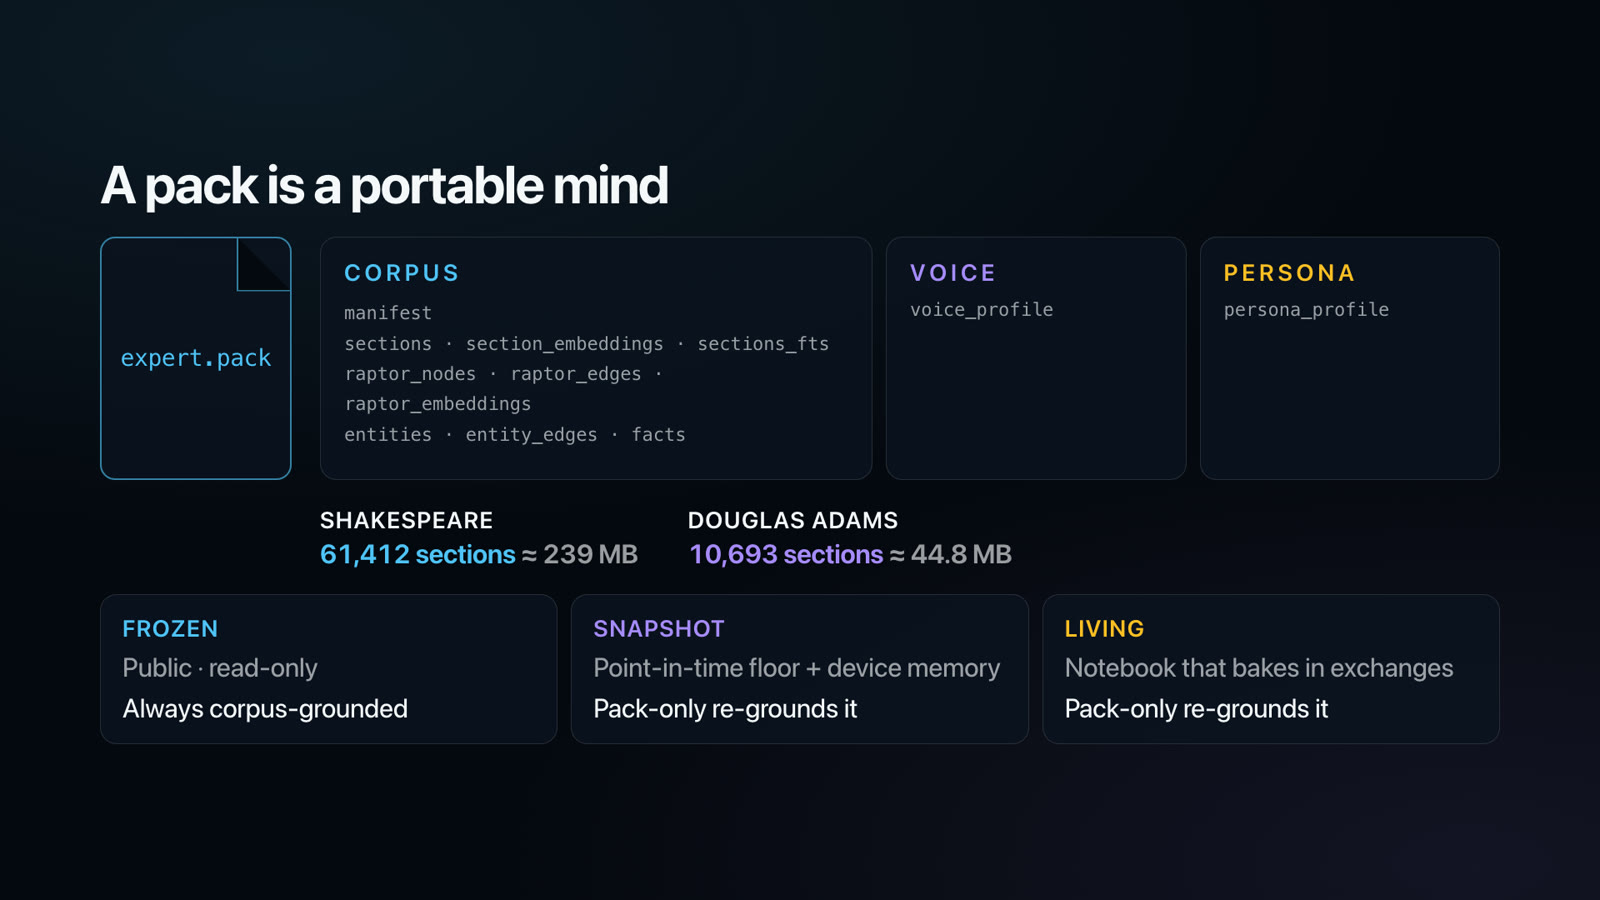
Task: Click the voice_profile text
Action: (x=981, y=310)
